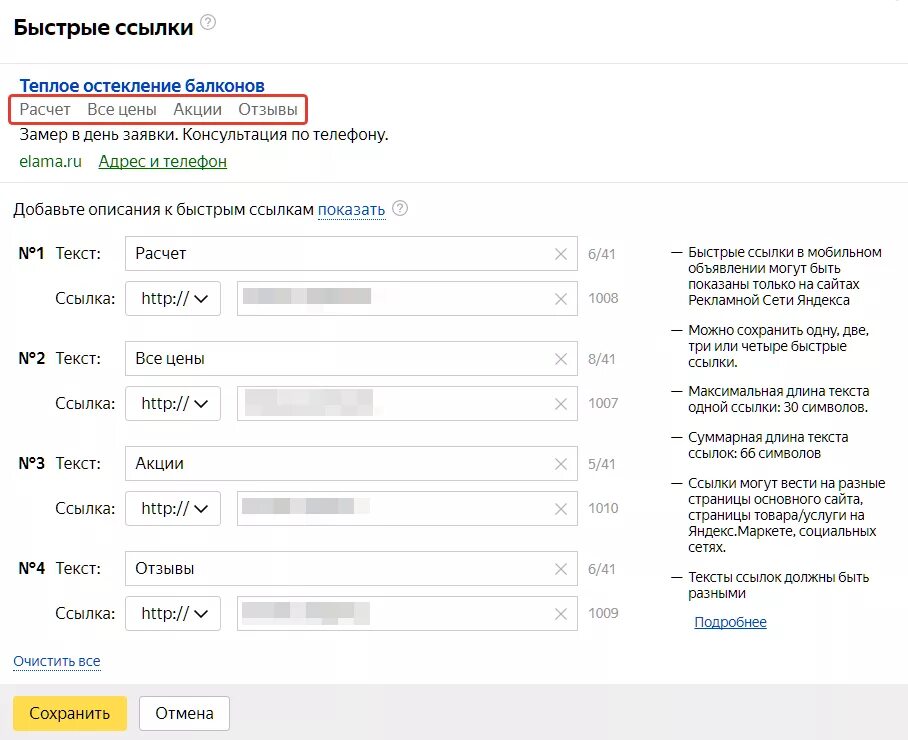This screenshot has height=740, width=908.
Task: Expand http:// protocol dropdown for link №3
Action: click(x=173, y=508)
